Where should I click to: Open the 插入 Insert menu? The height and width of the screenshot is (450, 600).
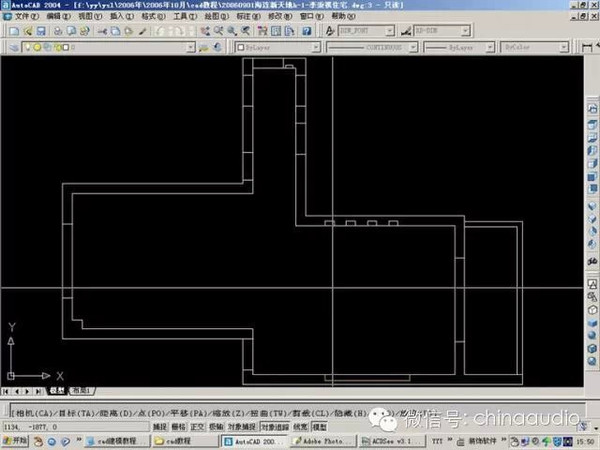pos(122,16)
